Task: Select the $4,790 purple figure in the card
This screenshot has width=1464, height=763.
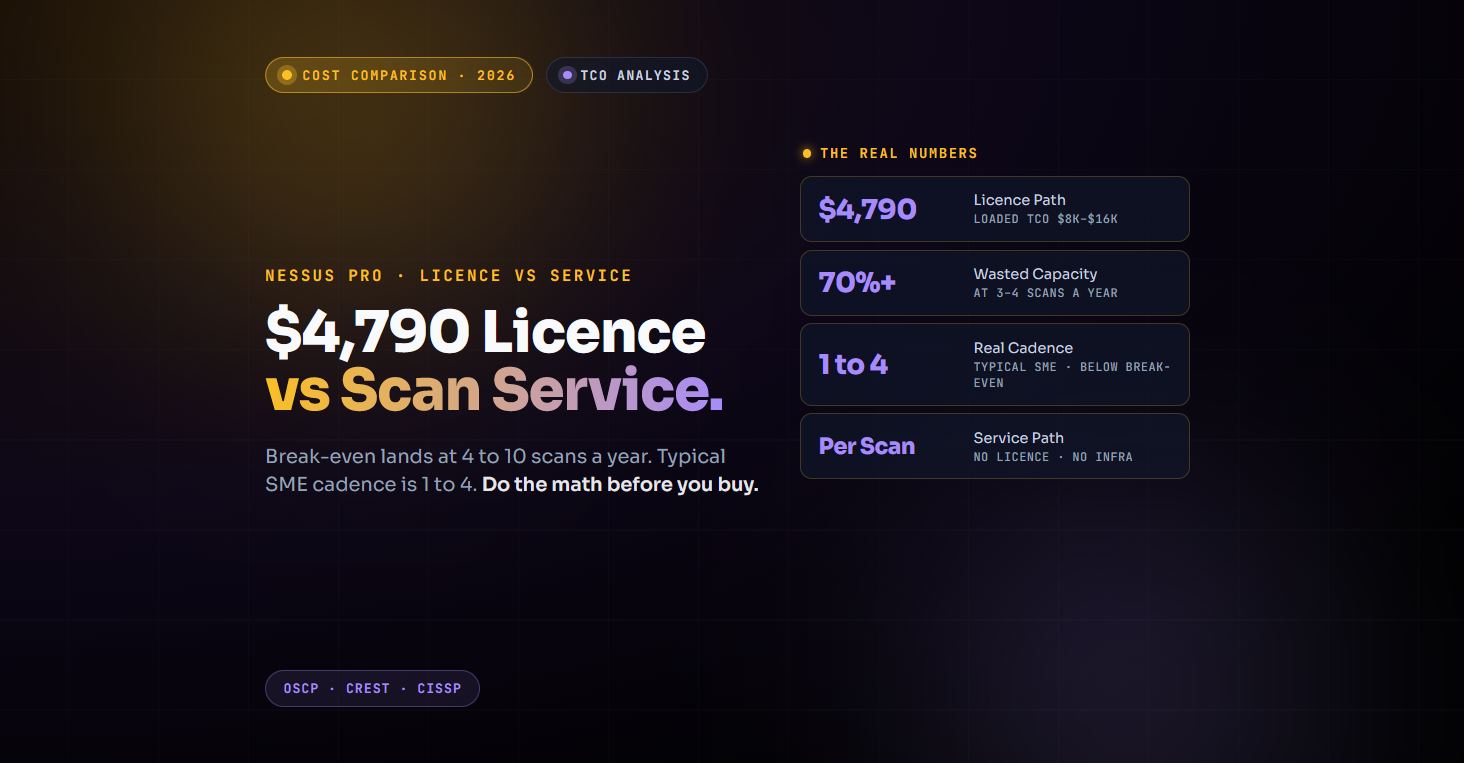Action: 867,209
